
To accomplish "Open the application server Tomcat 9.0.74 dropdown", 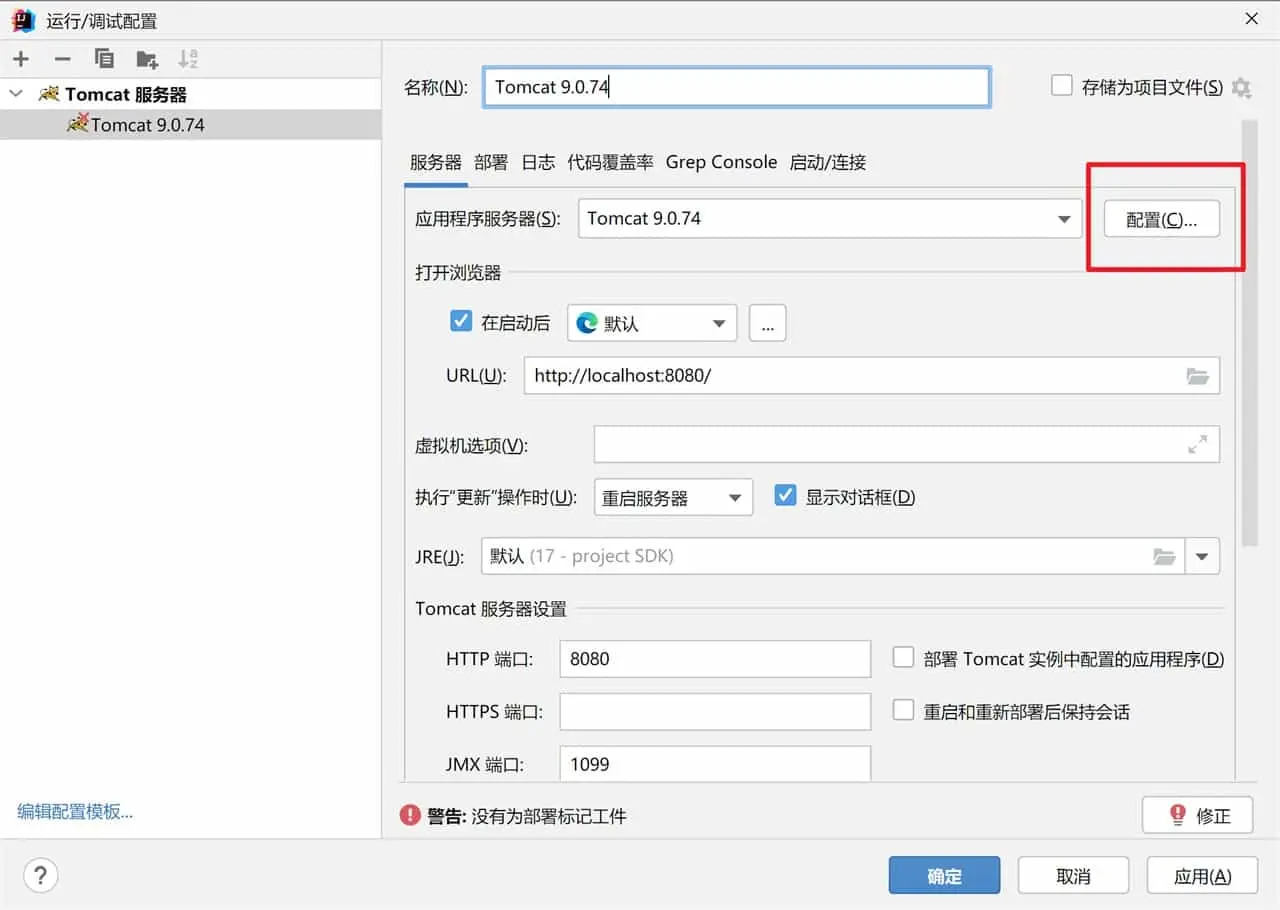I will coord(1064,219).
